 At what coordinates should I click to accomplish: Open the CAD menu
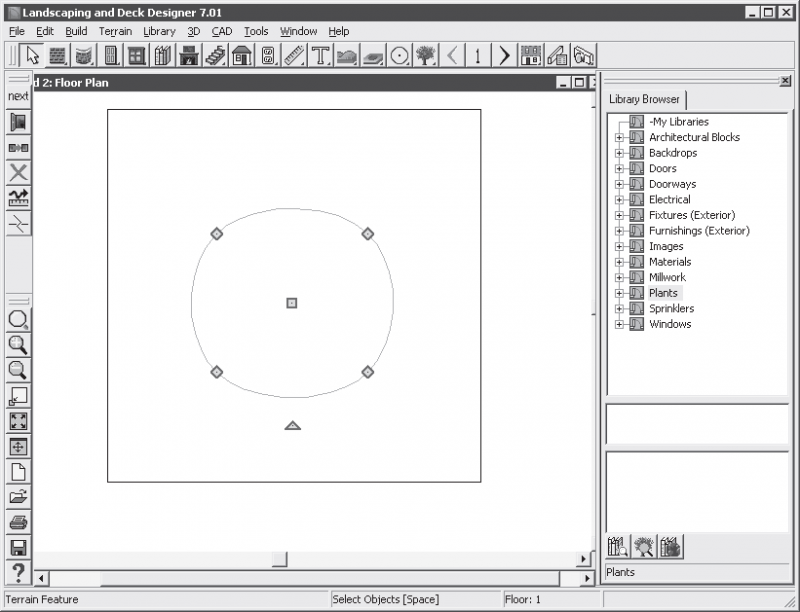[x=222, y=32]
